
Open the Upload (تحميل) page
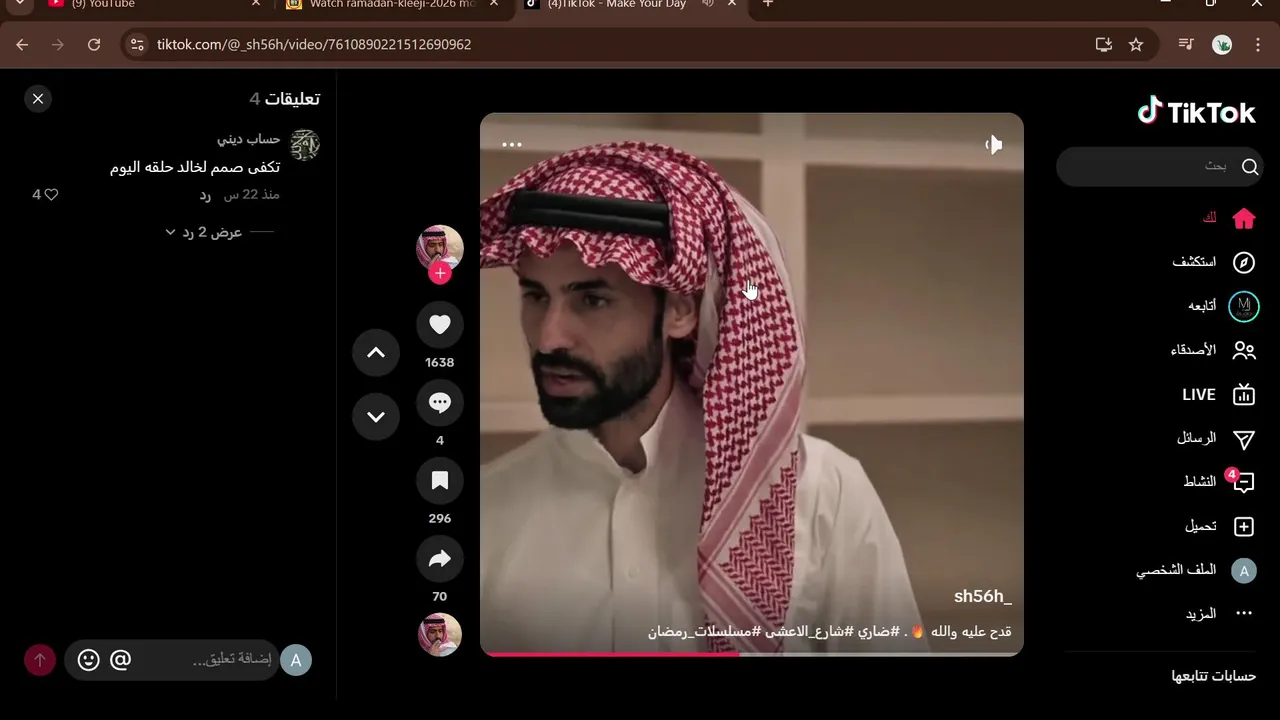click(x=1219, y=526)
